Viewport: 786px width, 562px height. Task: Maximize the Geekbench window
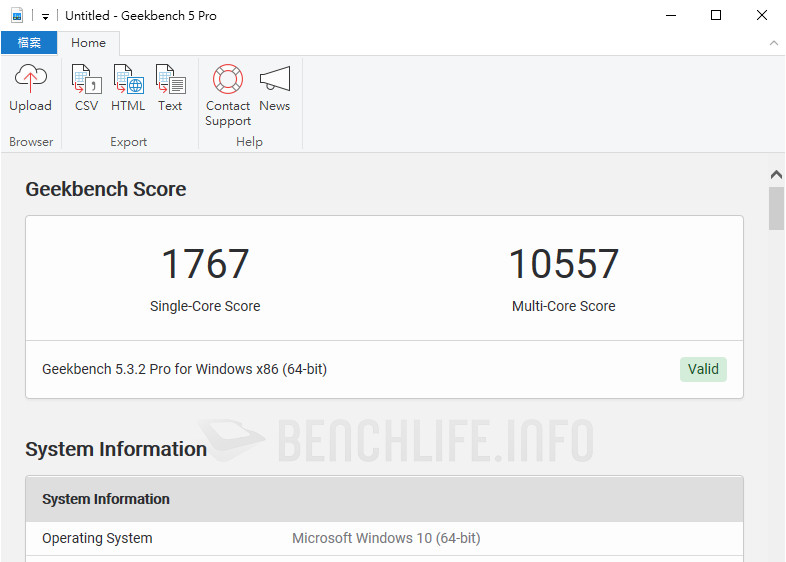(x=716, y=16)
